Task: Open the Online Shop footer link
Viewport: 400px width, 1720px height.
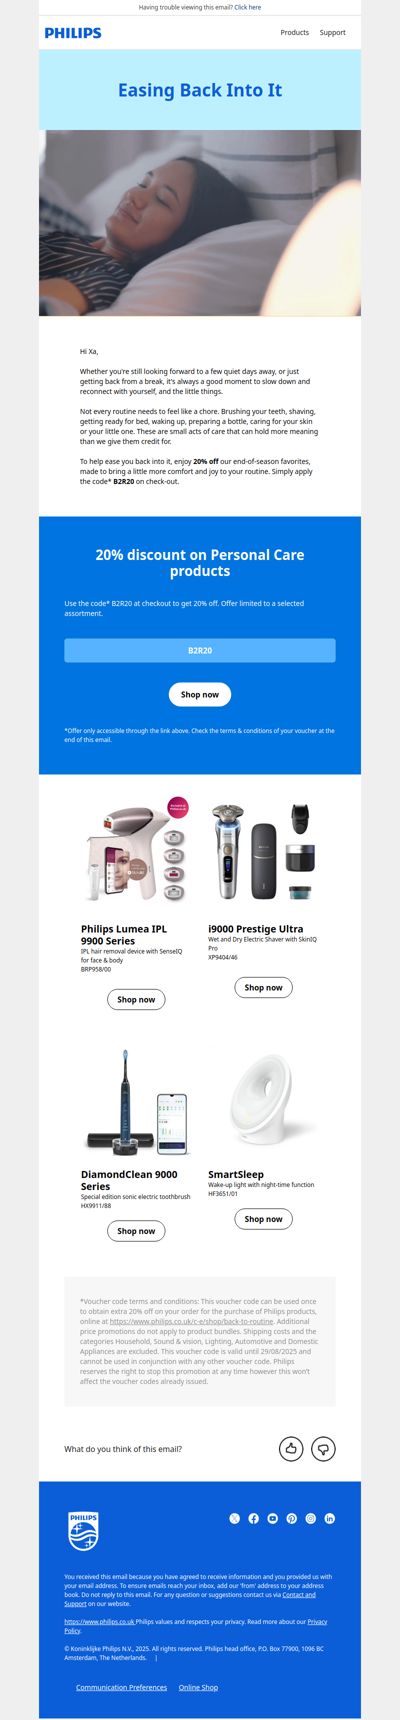Action: [x=198, y=1687]
